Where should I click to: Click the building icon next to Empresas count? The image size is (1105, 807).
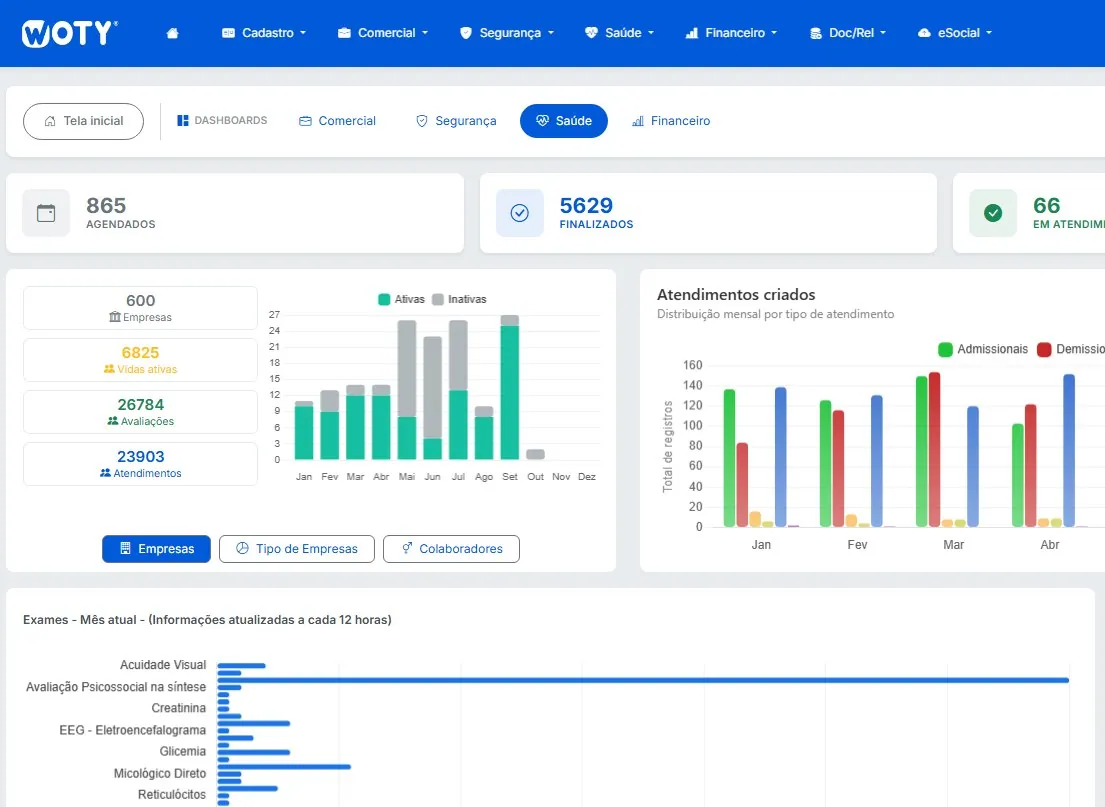[x=115, y=317]
